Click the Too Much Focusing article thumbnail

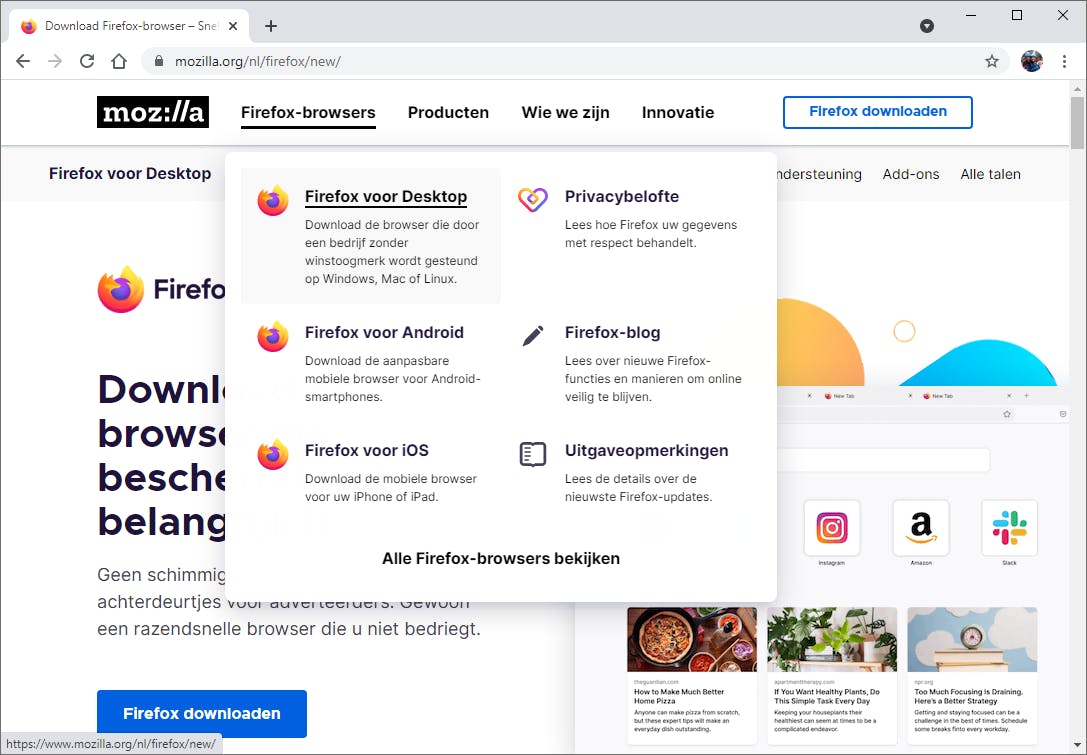point(972,639)
